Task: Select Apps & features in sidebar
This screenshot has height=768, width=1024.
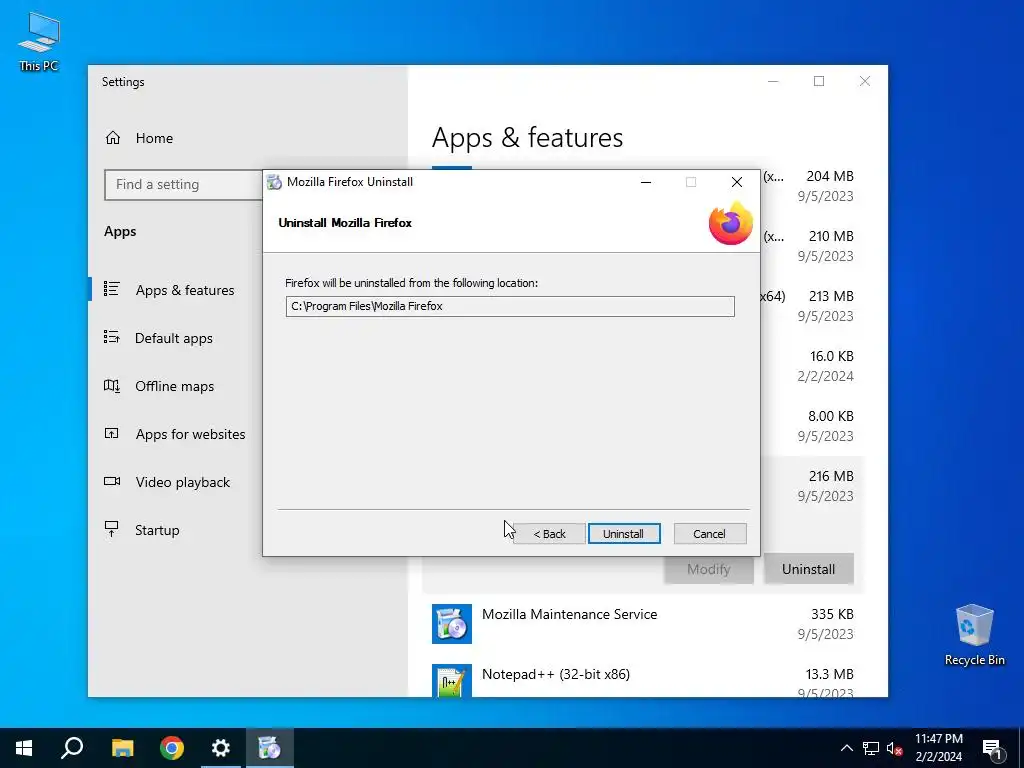Action: 185,290
